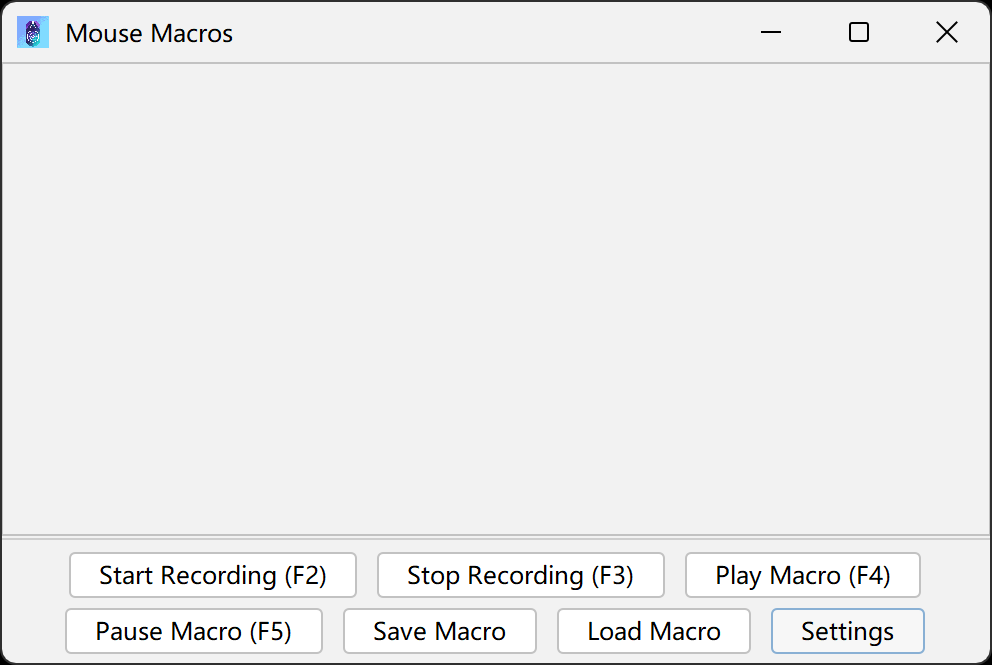Play the macro with the F4 button
This screenshot has width=992, height=665.
802,575
